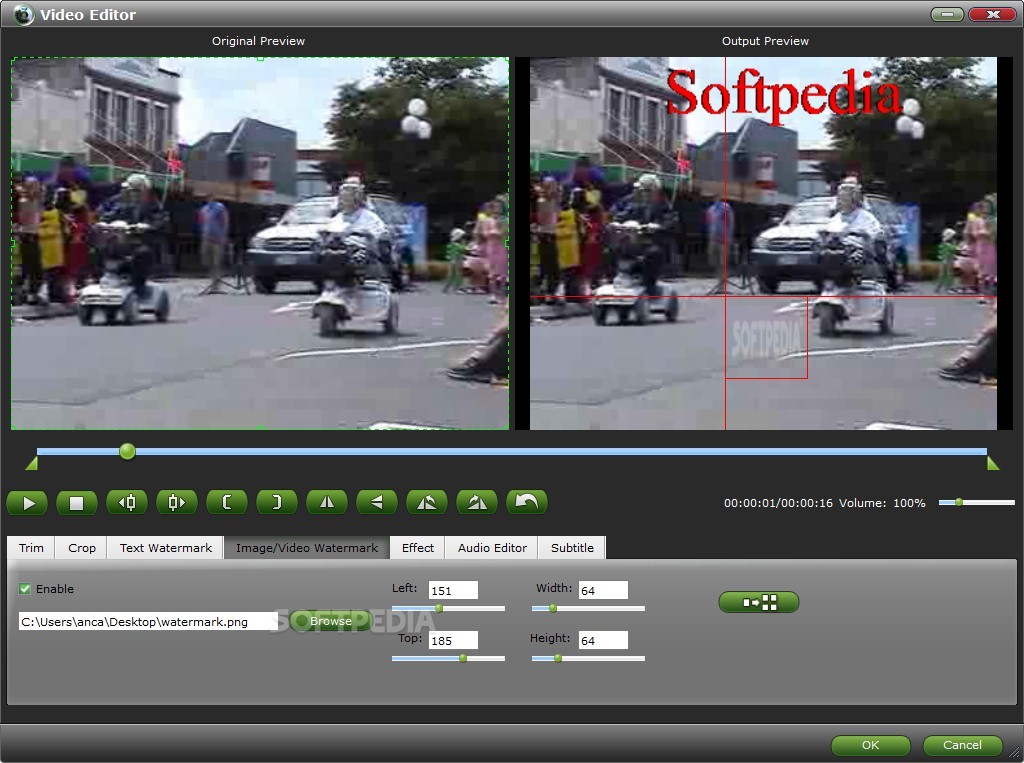Screen dimensions: 1024x763
Task: Stop the video playback
Action: [76, 502]
